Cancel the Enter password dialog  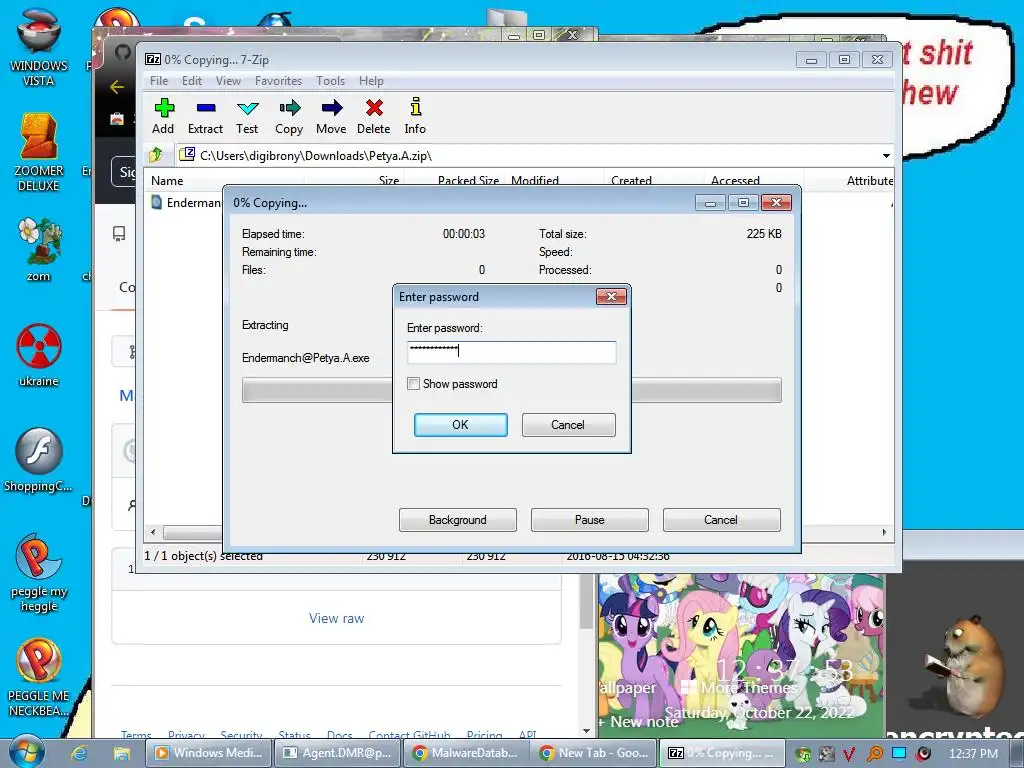(568, 424)
